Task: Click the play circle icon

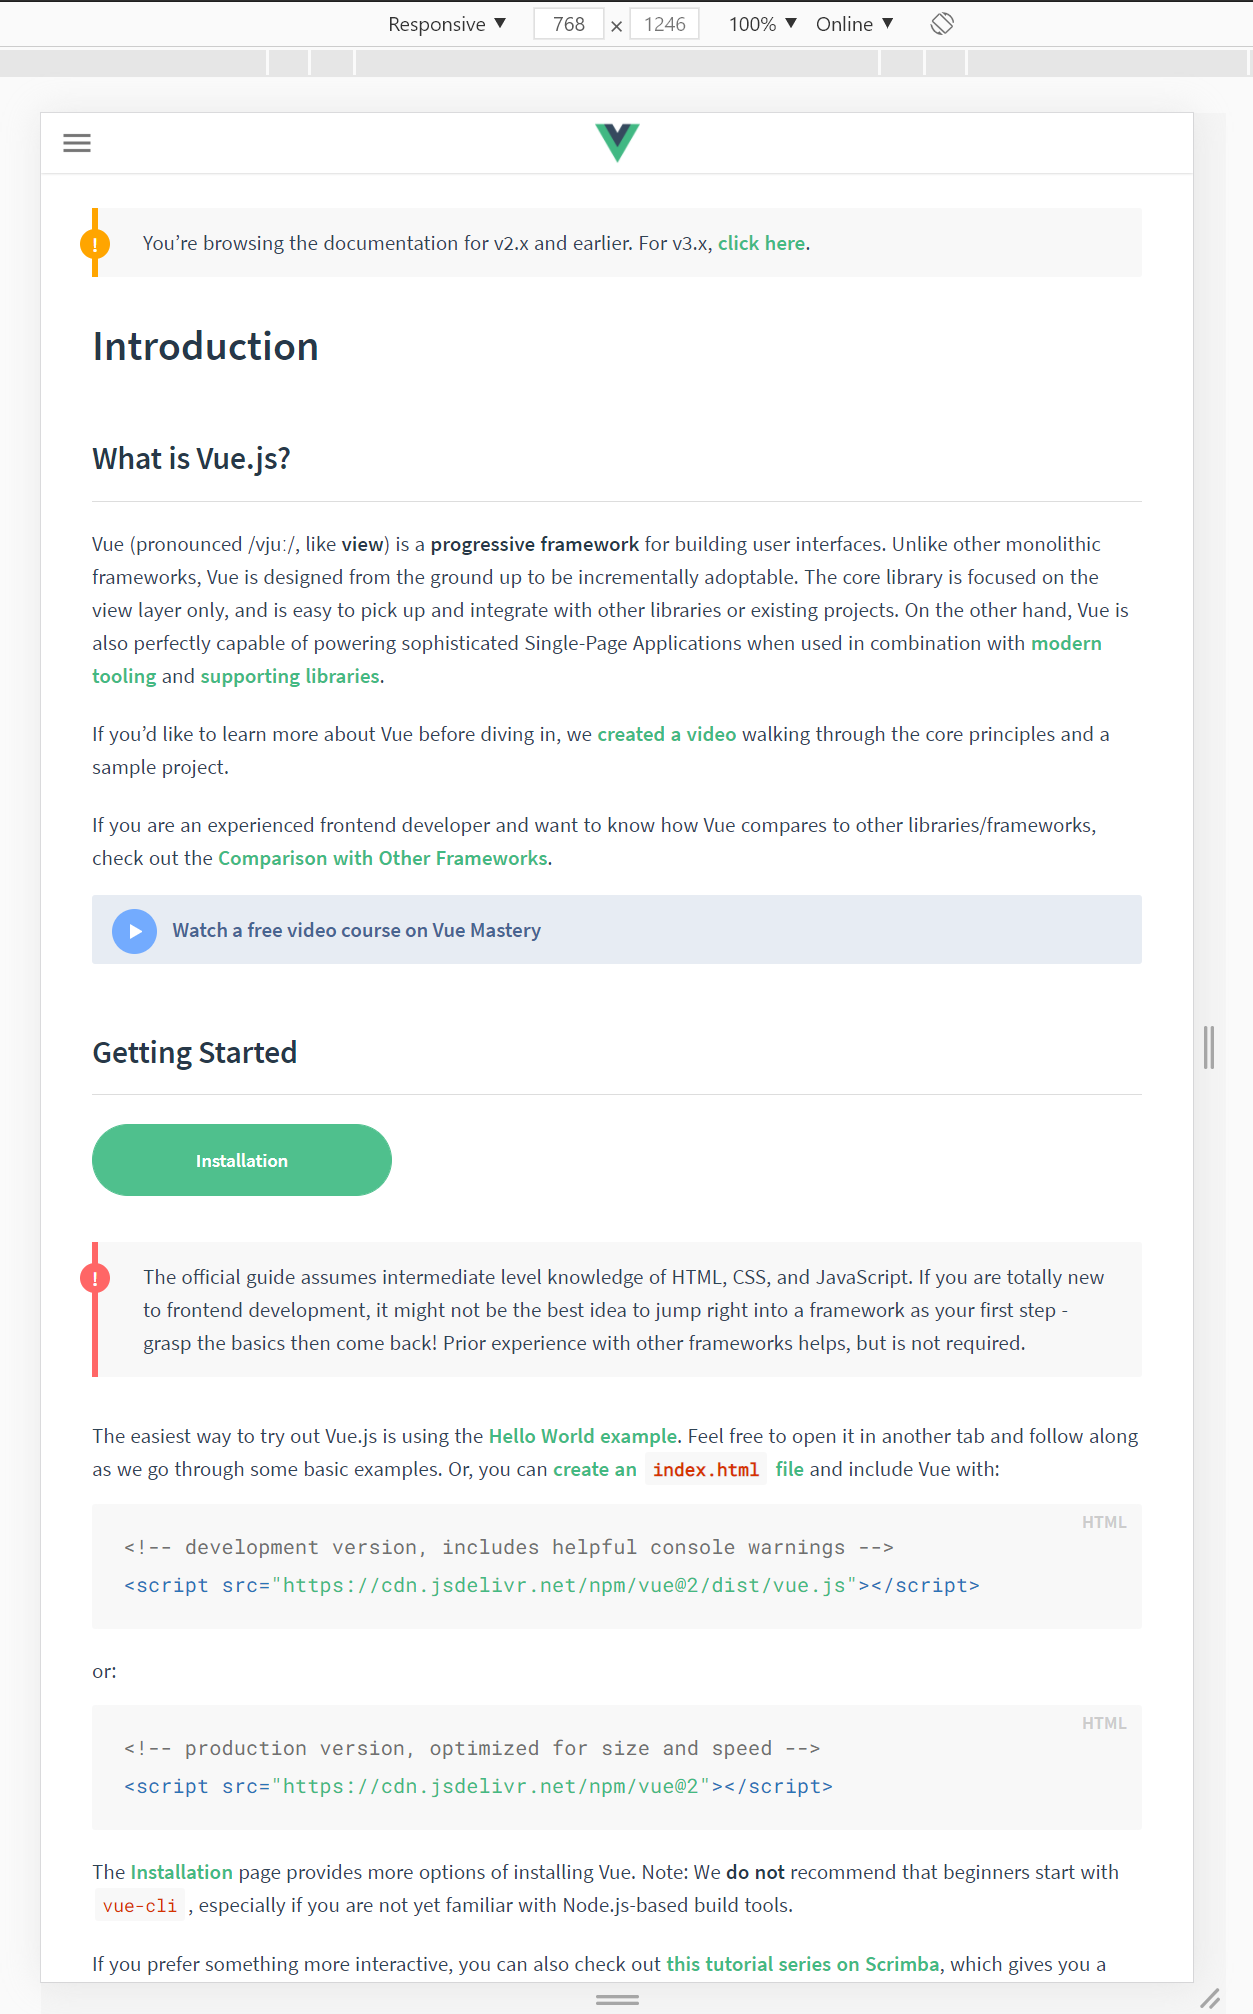Action: [134, 930]
